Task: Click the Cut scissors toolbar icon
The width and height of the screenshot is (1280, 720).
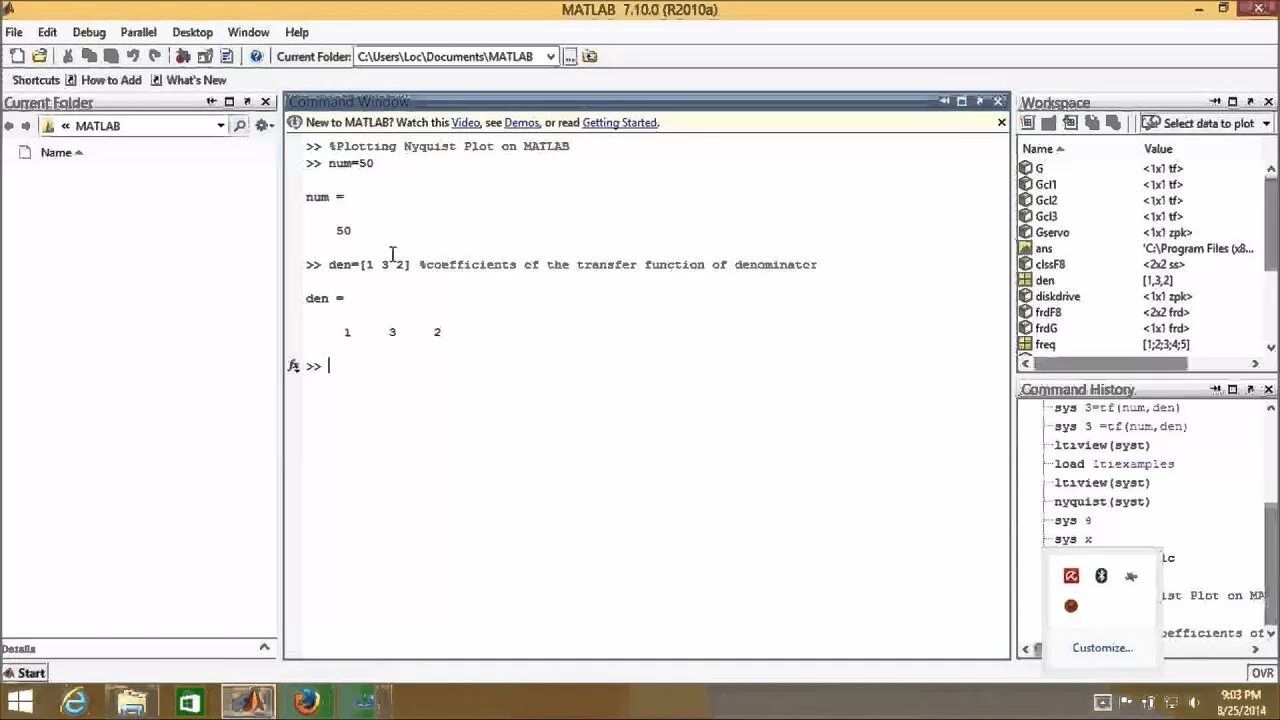Action: pos(68,57)
